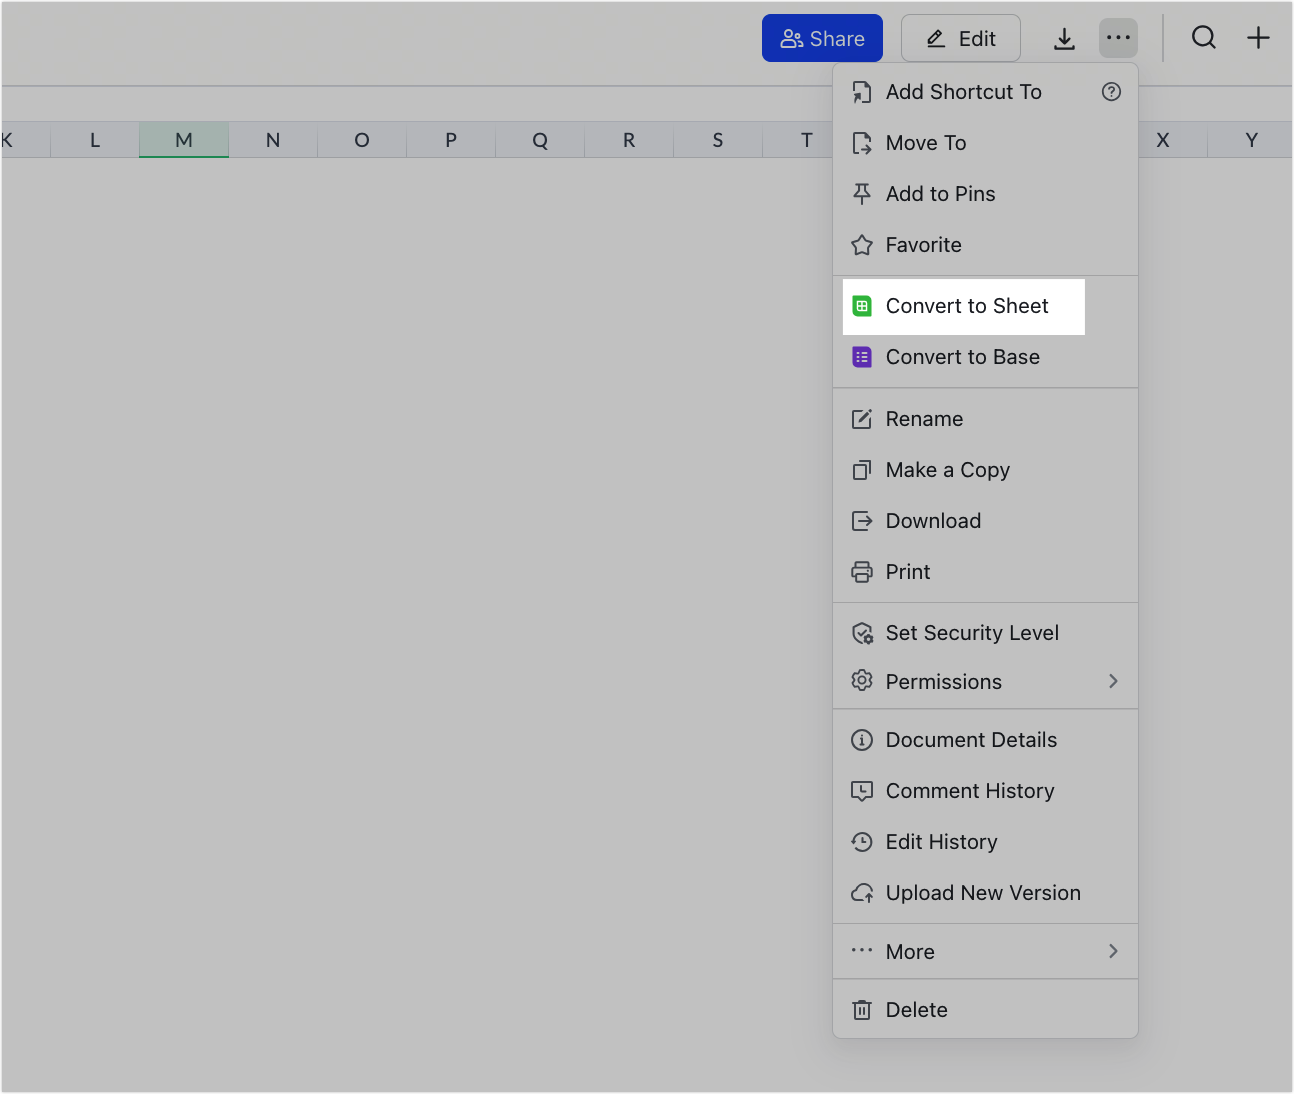Image resolution: width=1294 pixels, height=1094 pixels.
Task: Select Rename from the menu
Action: pos(924,419)
